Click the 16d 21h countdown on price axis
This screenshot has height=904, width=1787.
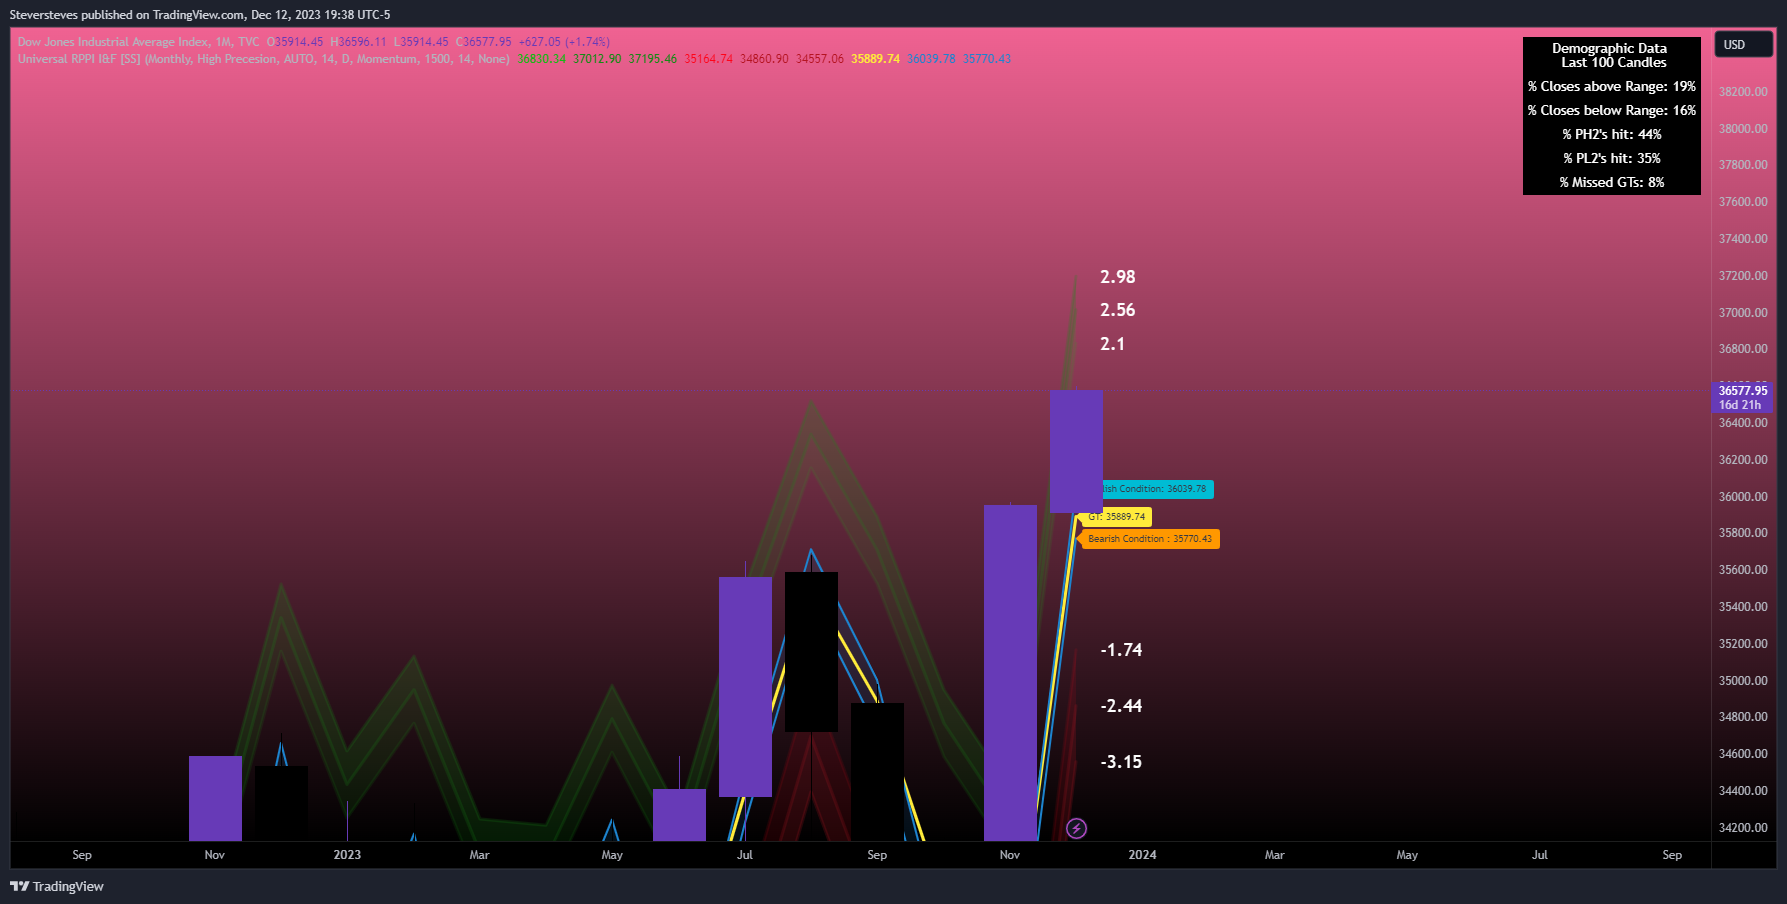tap(1740, 405)
